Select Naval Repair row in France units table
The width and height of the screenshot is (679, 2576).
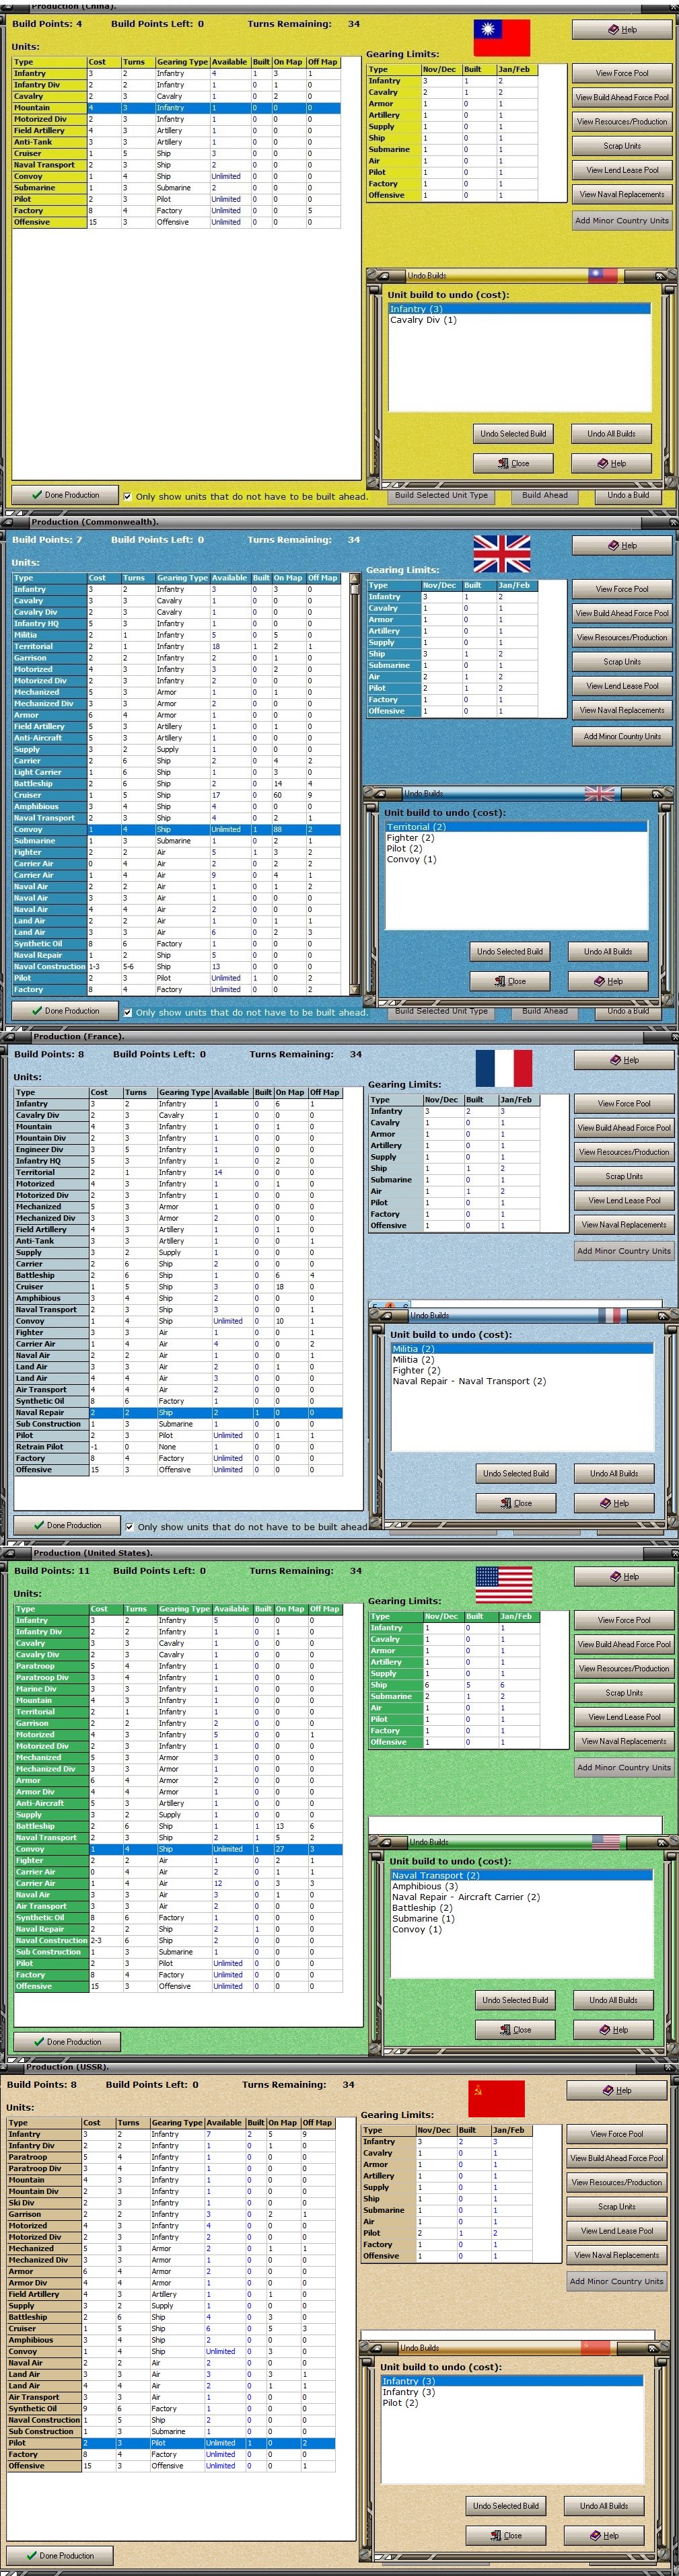tap(178, 1413)
